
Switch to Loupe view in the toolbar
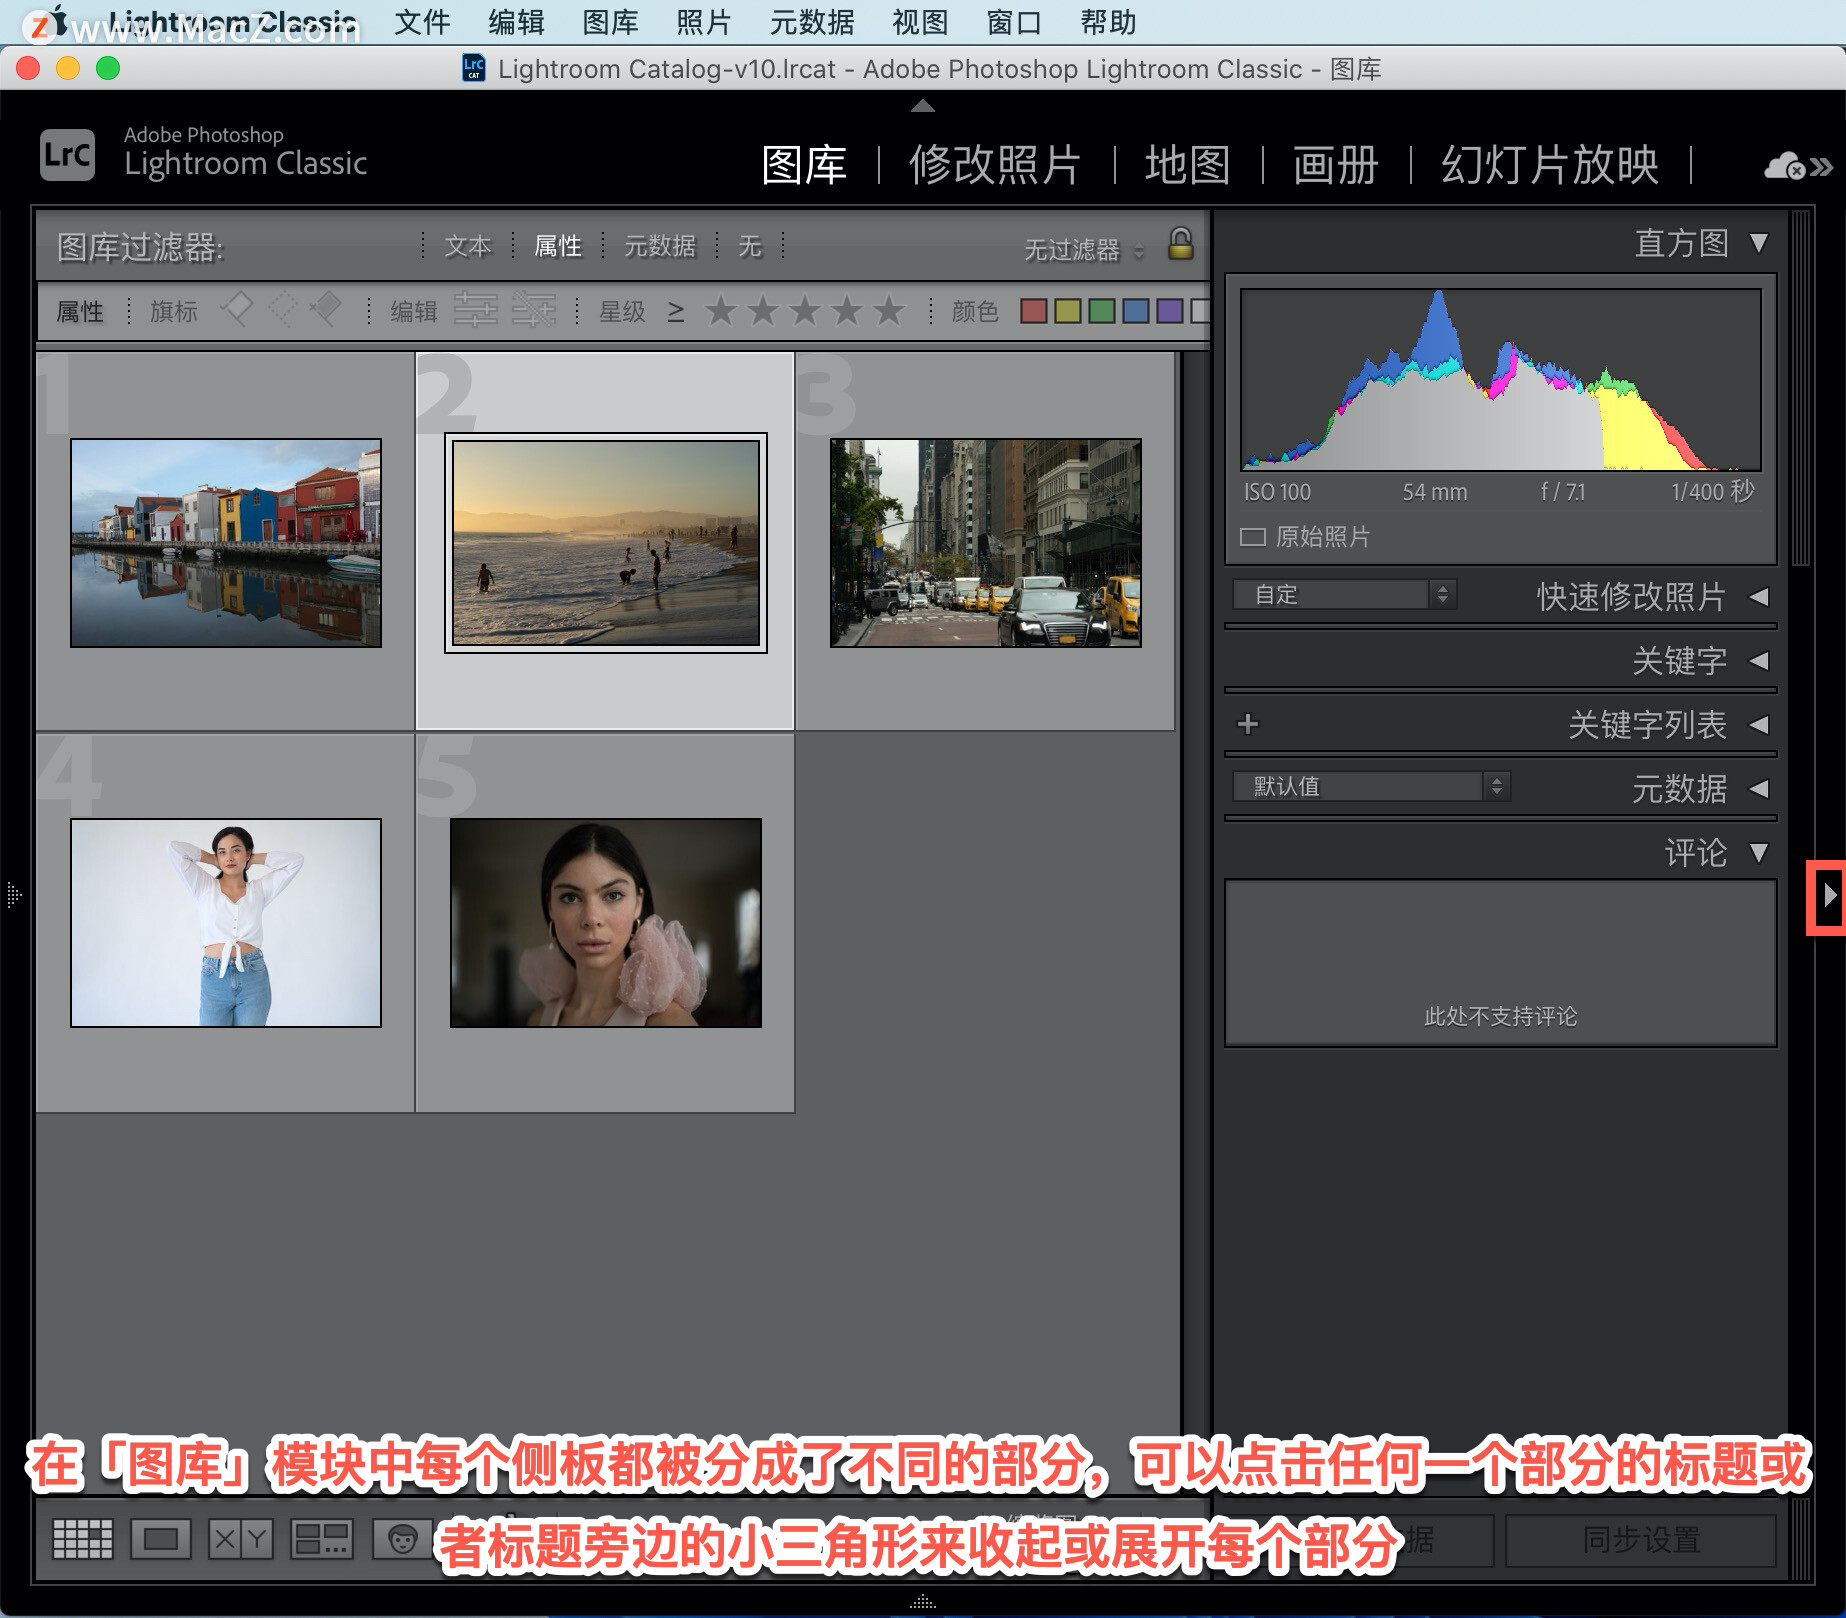pos(160,1539)
